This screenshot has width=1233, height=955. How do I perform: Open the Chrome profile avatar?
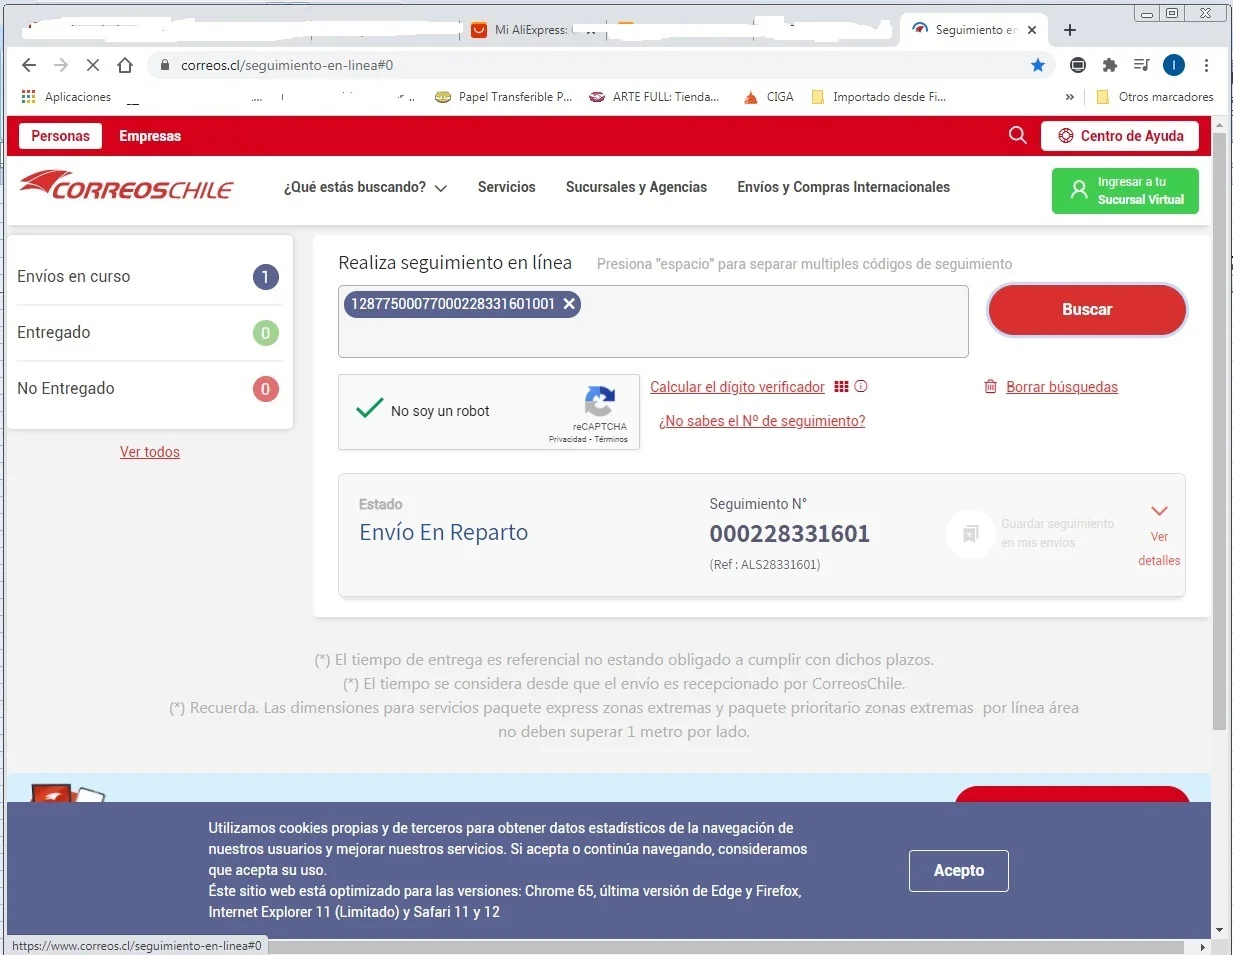1174,65
